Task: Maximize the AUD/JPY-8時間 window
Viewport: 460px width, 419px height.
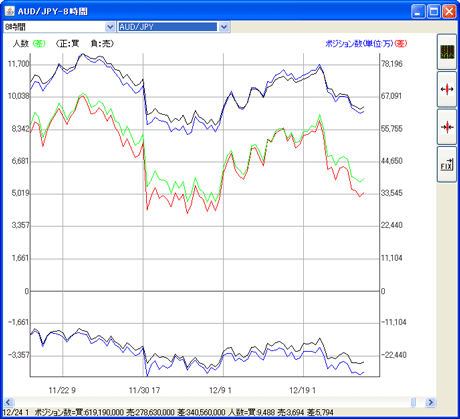Action: [434, 12]
